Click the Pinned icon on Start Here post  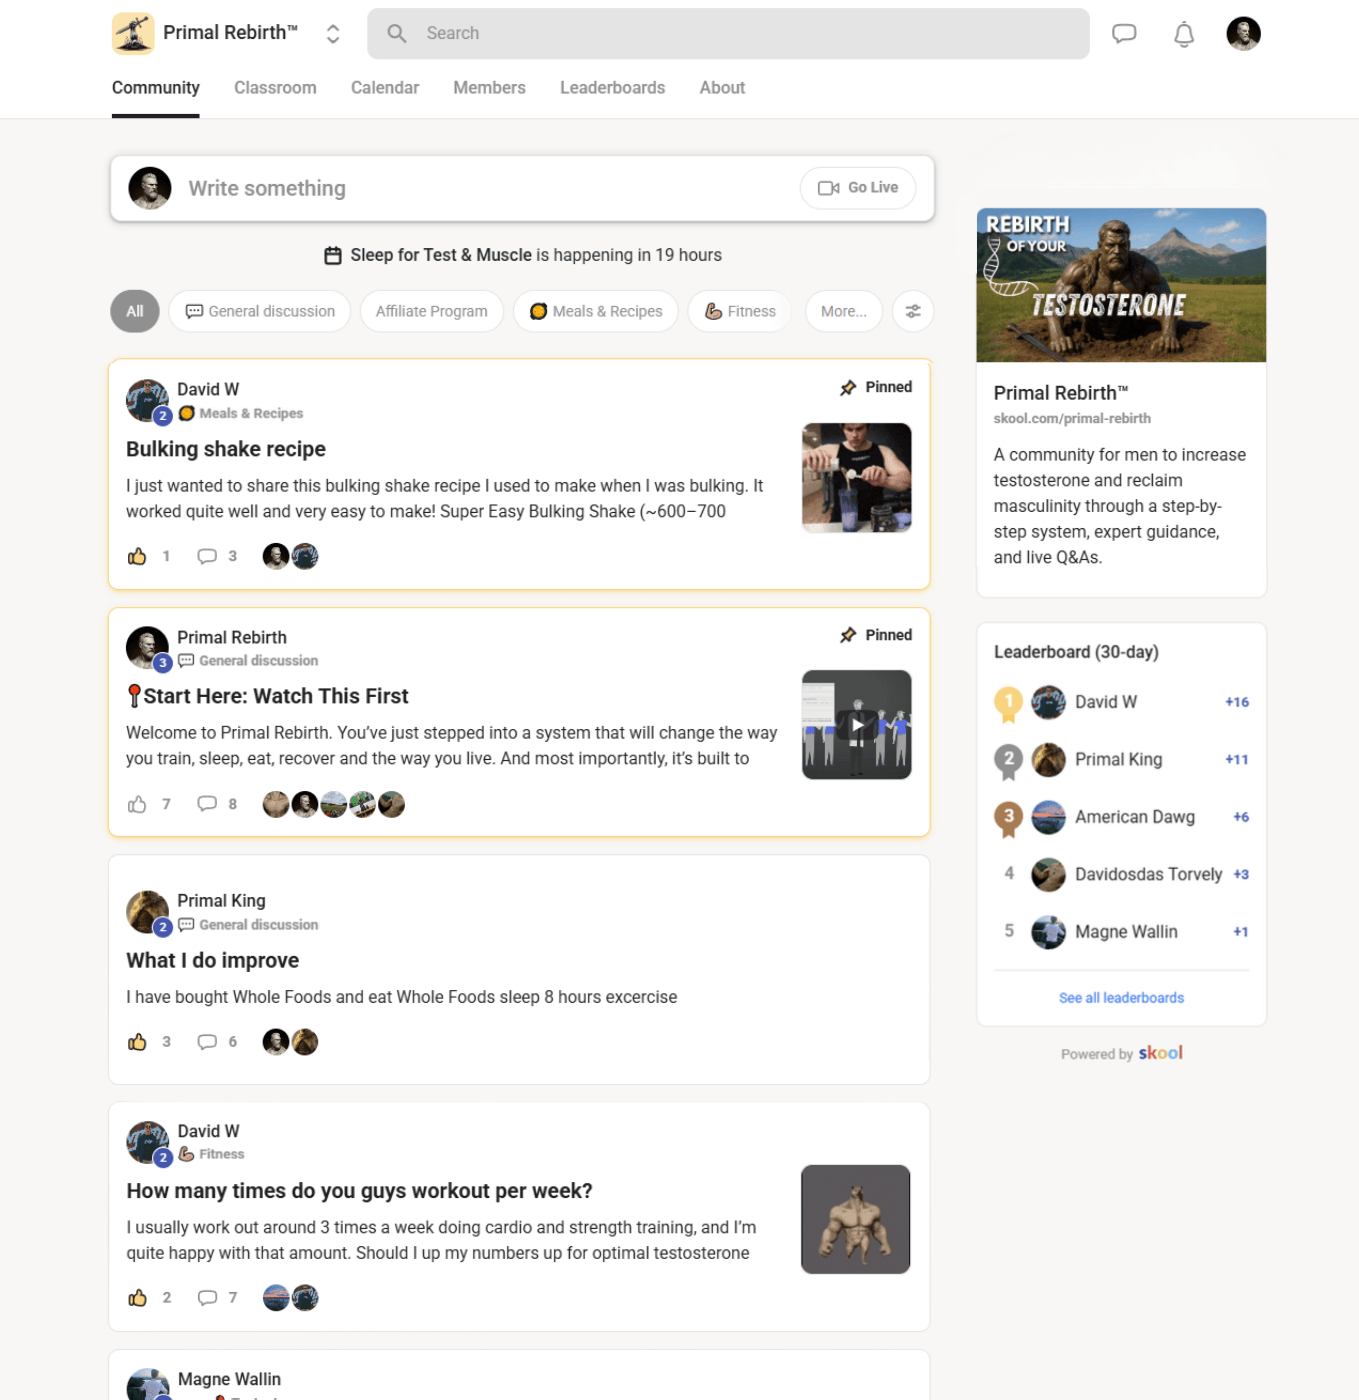click(848, 635)
